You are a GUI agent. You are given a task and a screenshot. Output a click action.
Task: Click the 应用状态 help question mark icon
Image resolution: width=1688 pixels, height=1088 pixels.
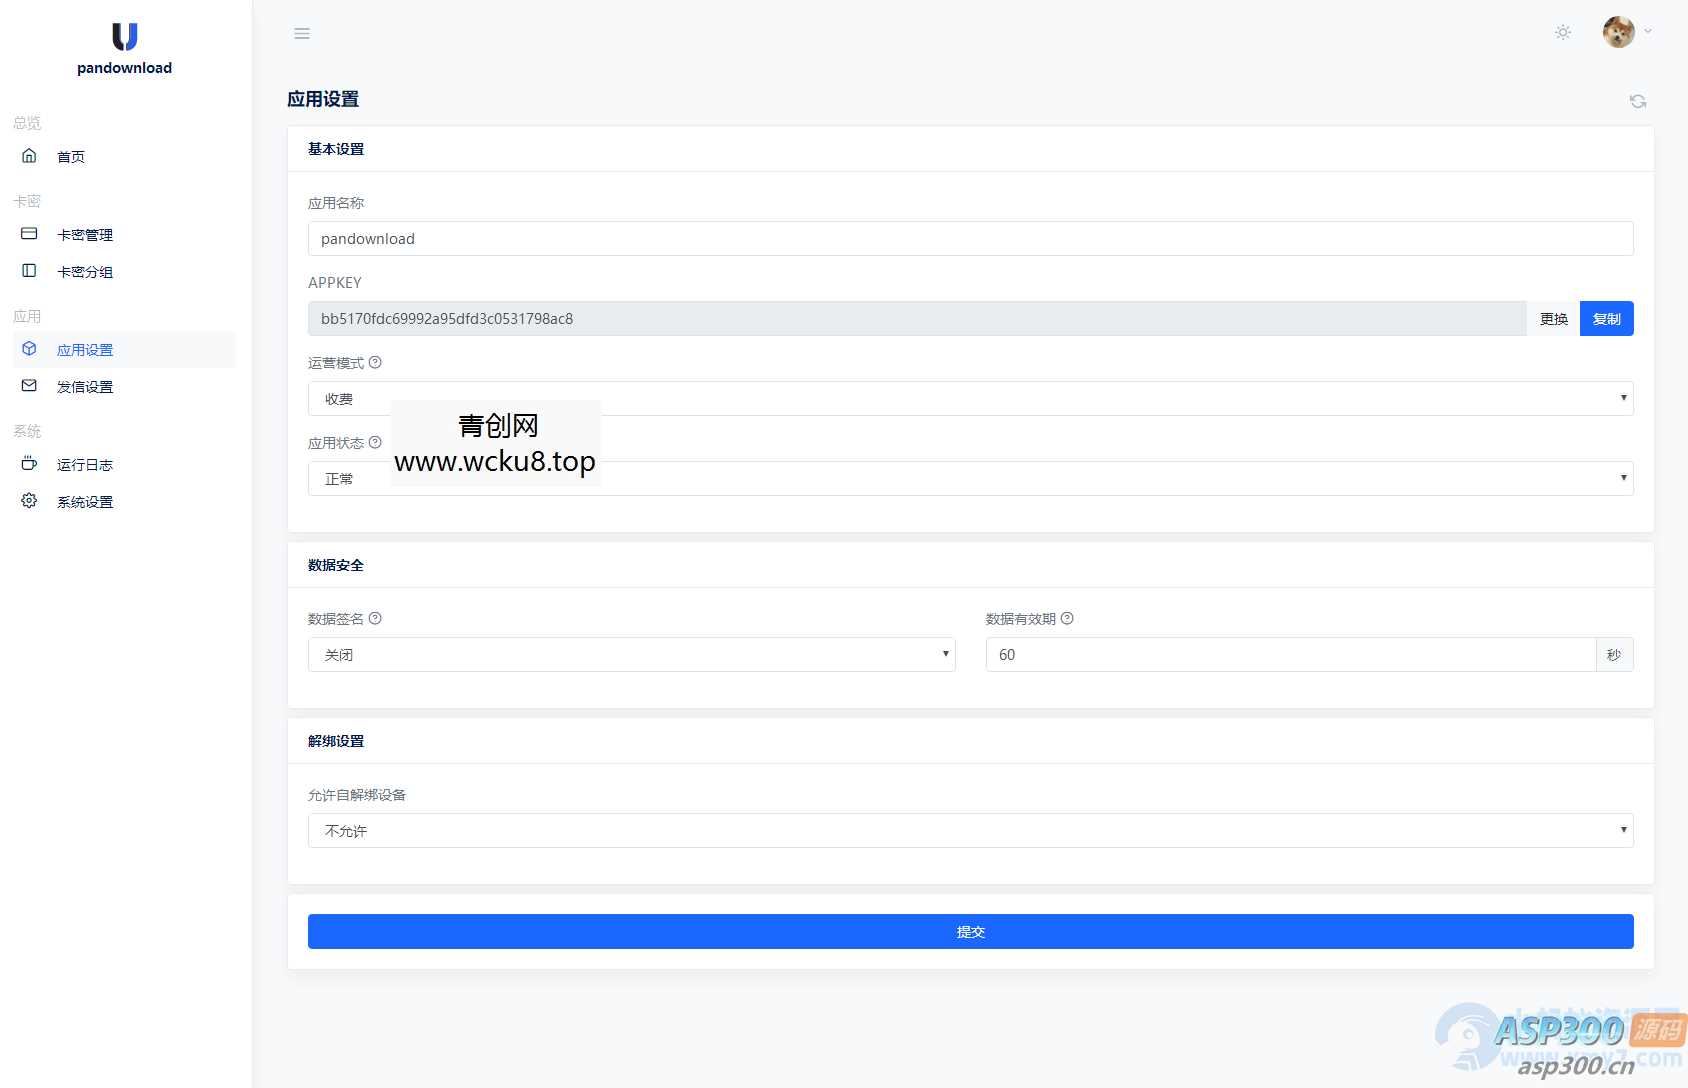point(375,443)
